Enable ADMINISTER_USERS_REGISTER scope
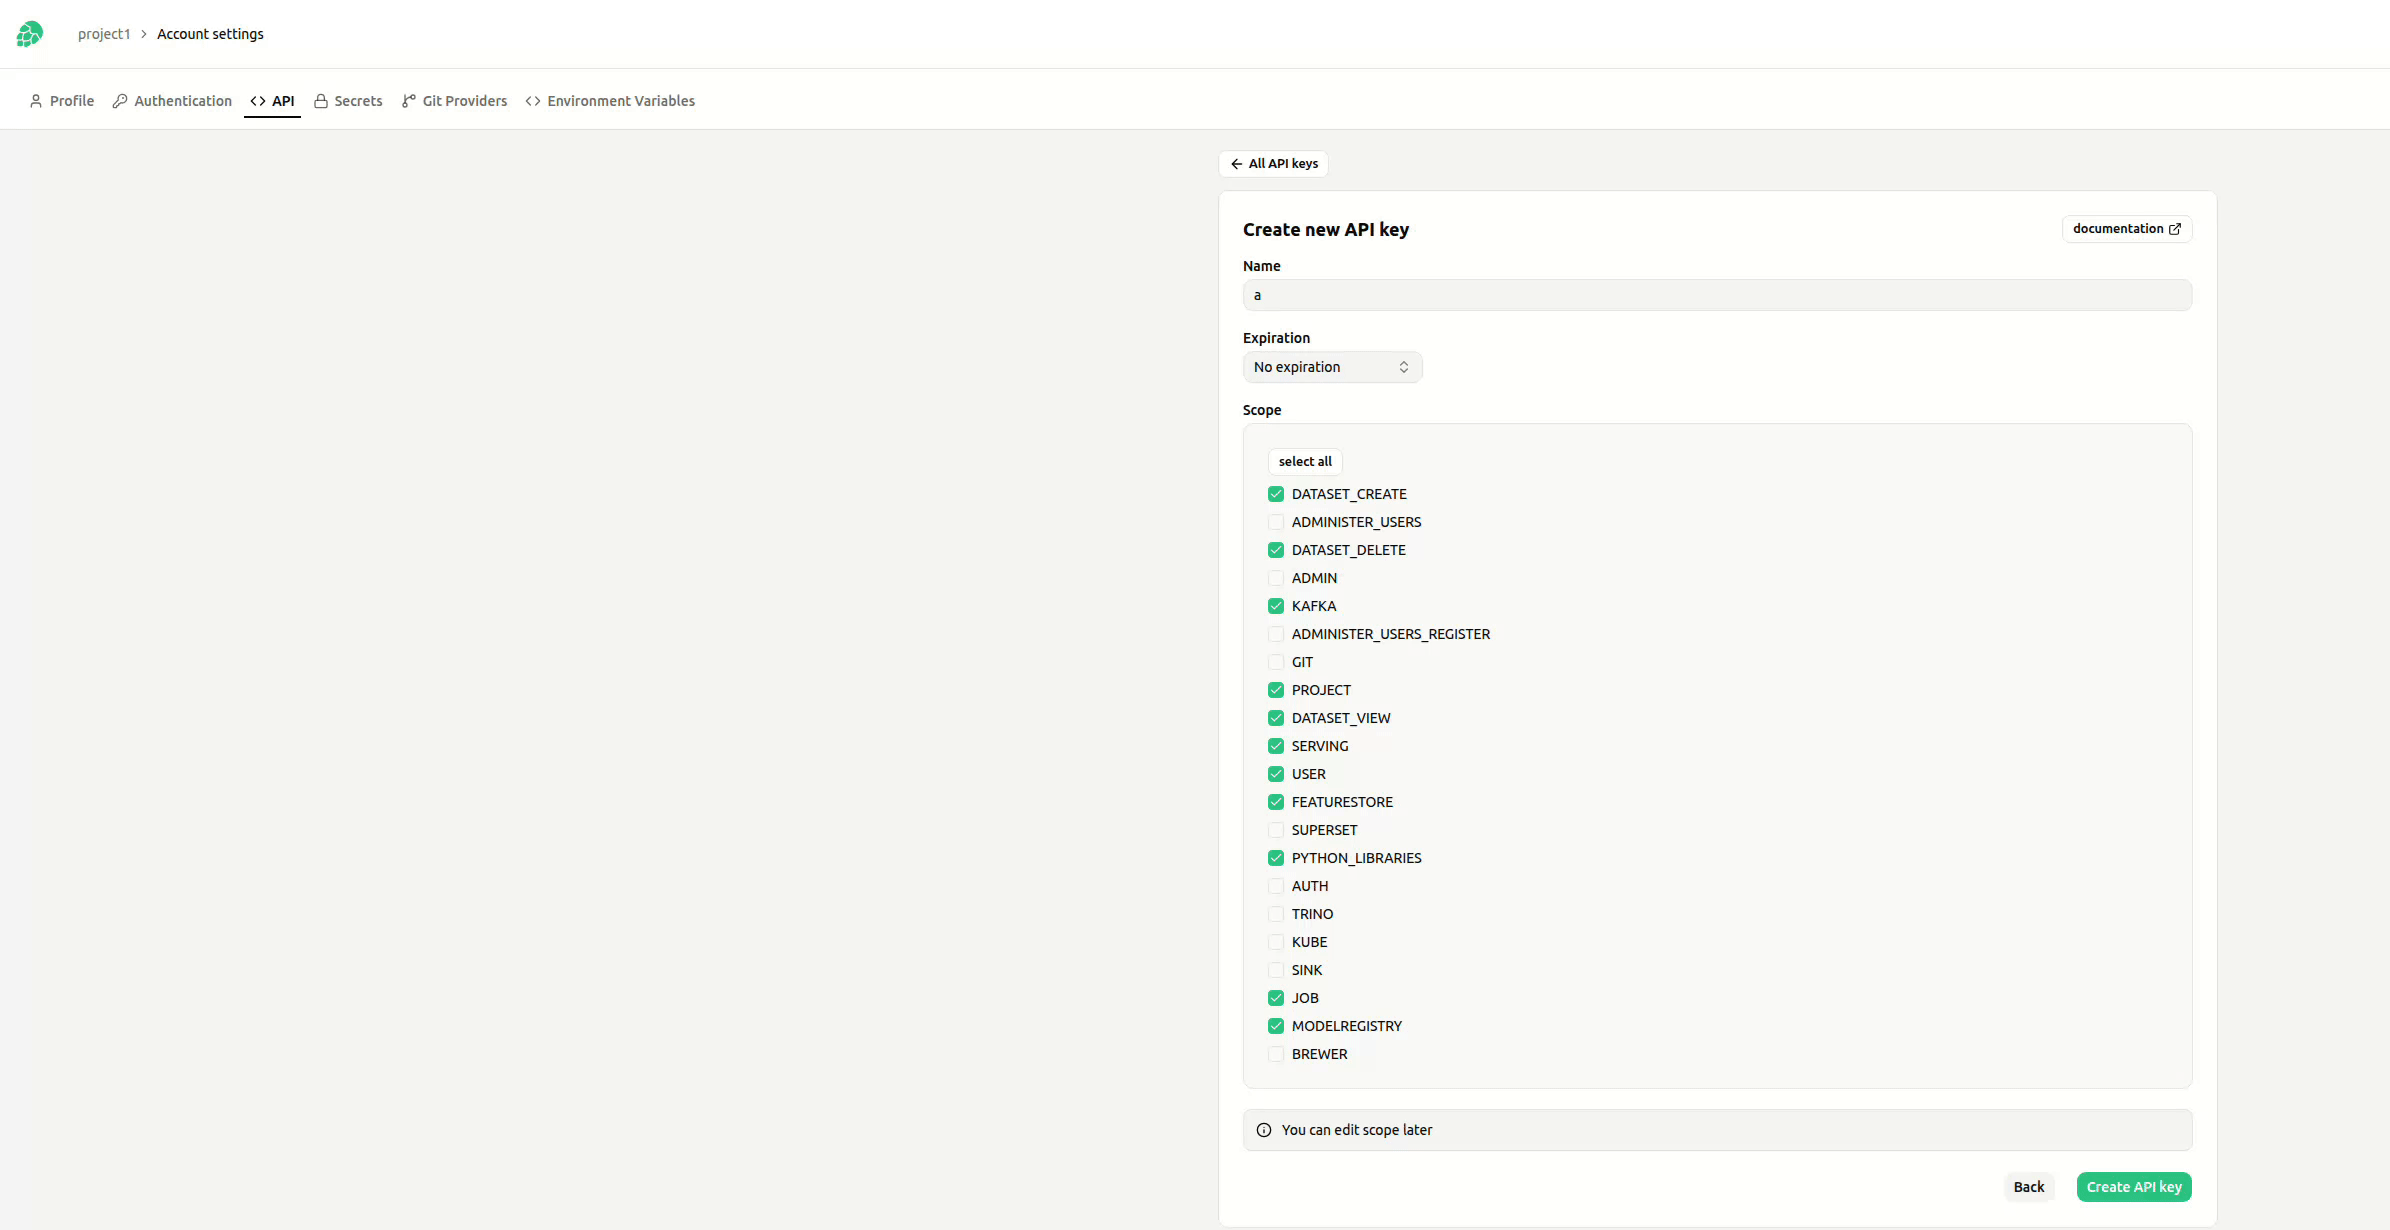The height and width of the screenshot is (1230, 2390). 1276,634
